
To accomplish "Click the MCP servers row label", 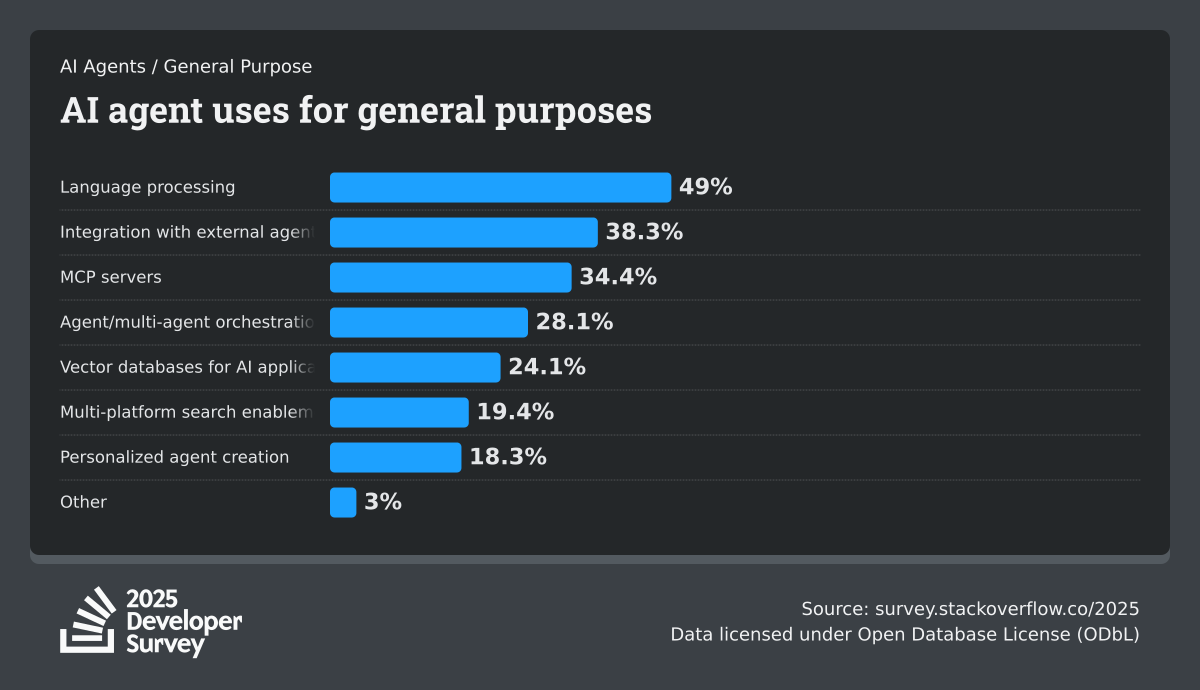I will tap(111, 277).
